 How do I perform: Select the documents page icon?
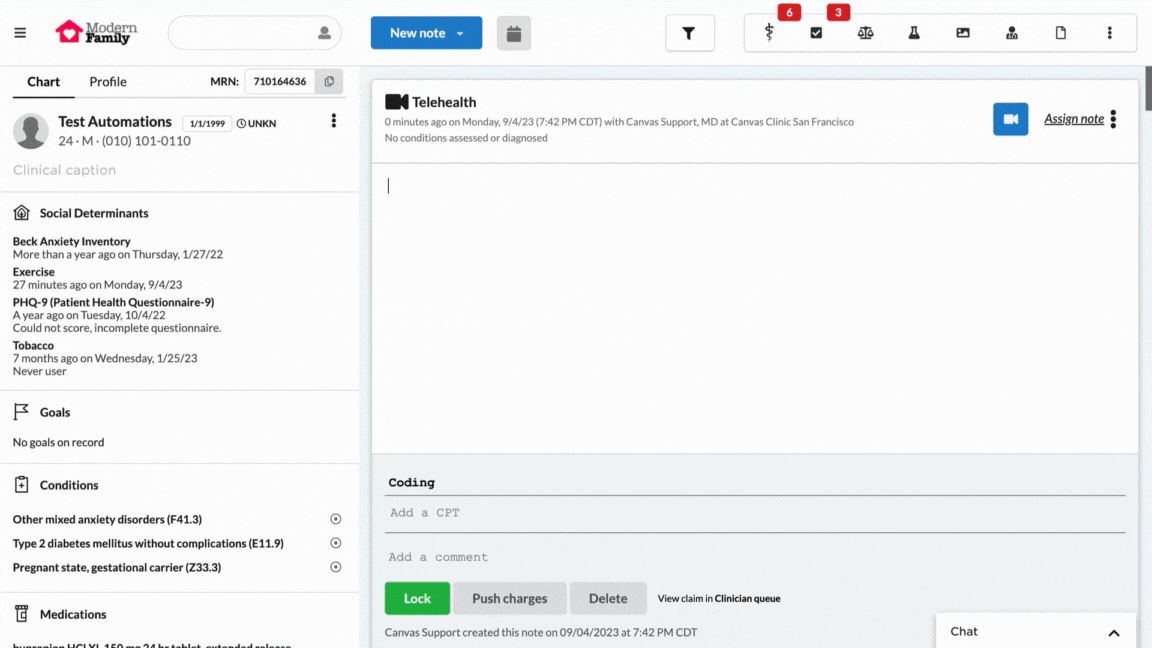click(x=1061, y=32)
